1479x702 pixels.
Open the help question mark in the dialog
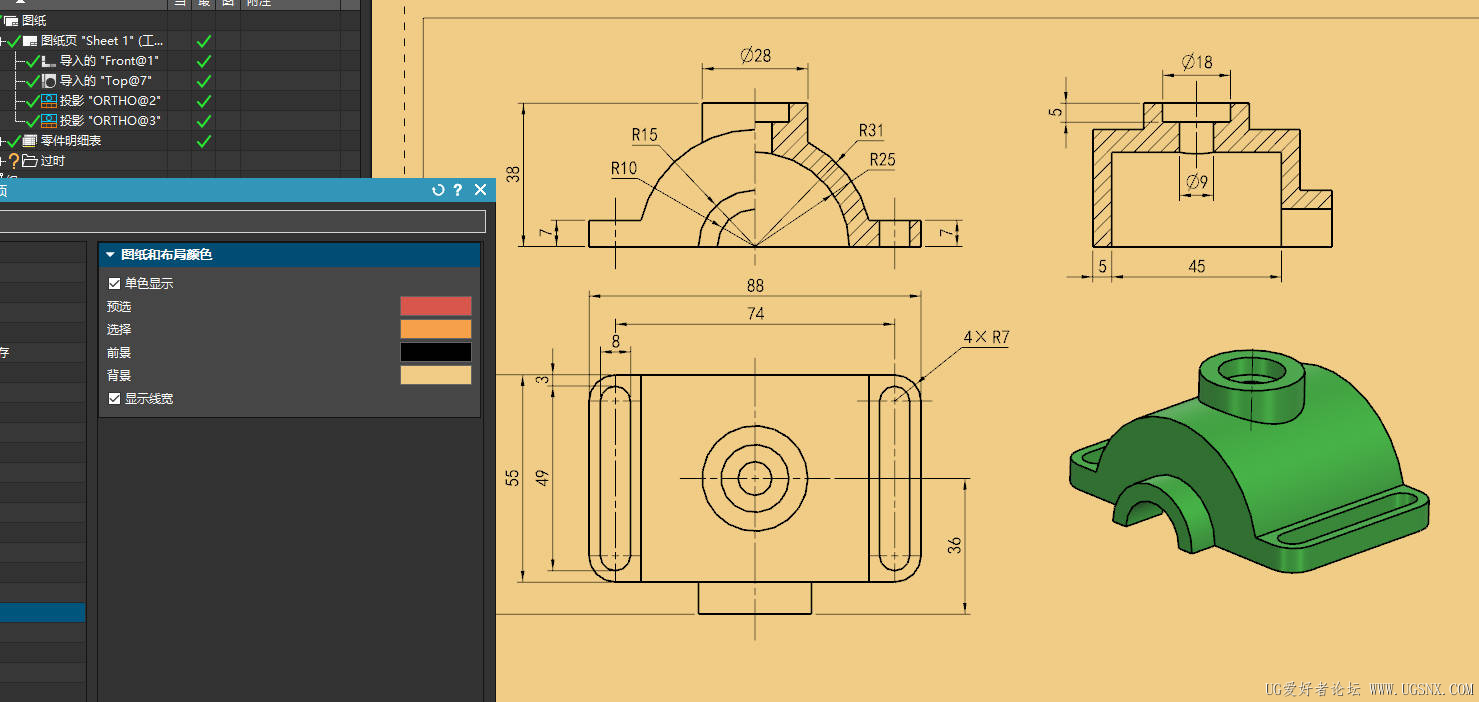pyautogui.click(x=458, y=190)
